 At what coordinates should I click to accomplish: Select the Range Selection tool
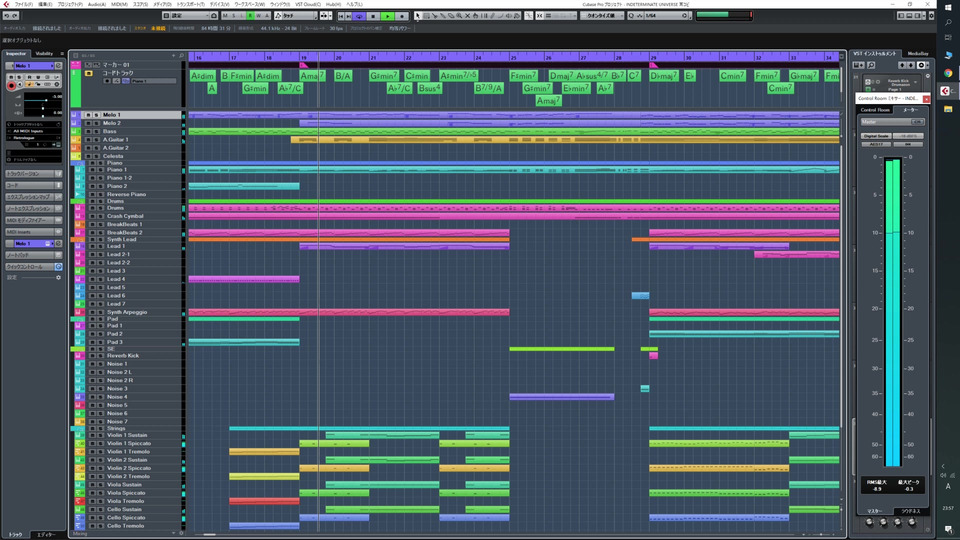point(426,16)
